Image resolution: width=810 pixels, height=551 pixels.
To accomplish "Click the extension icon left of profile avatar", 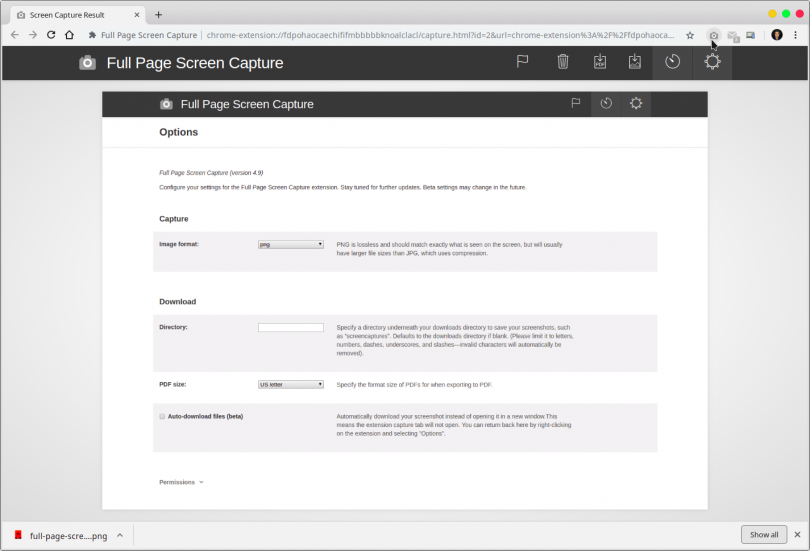I will (751, 35).
